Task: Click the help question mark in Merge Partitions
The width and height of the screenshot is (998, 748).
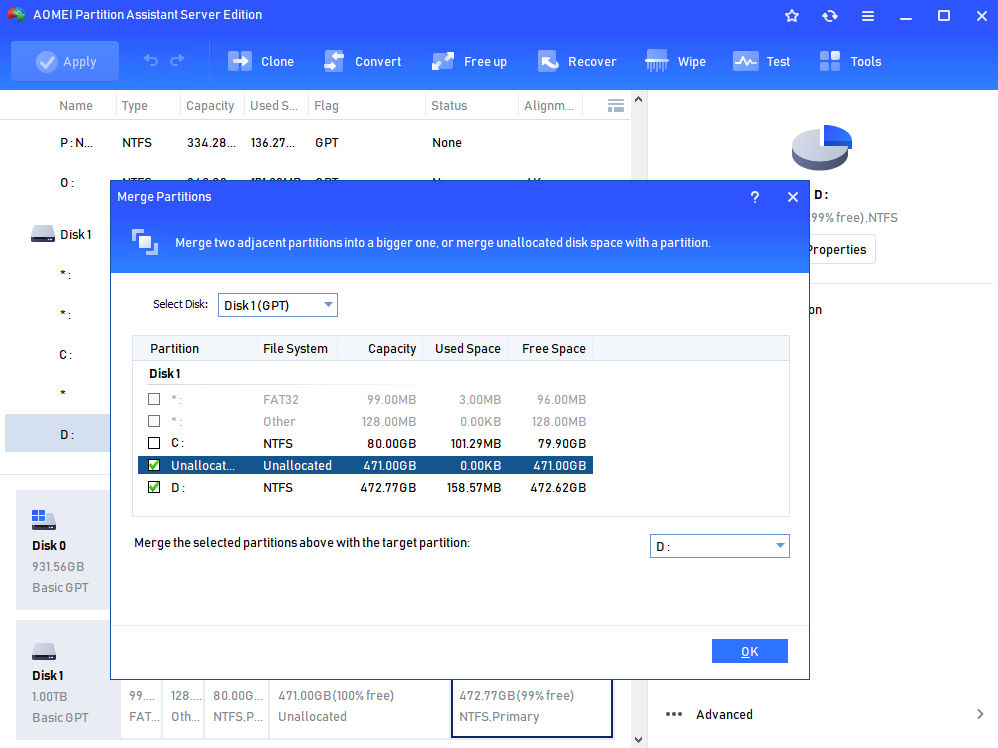Action: point(755,197)
